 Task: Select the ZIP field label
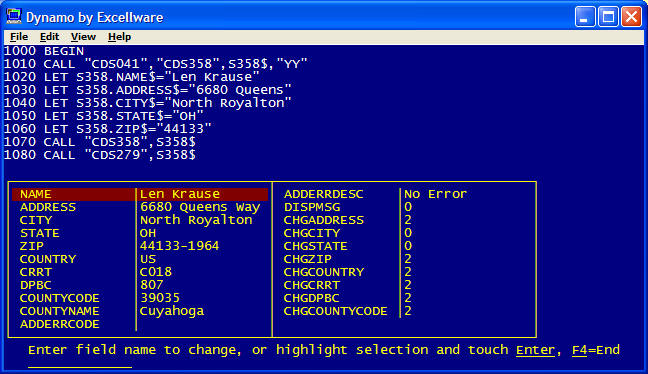(31, 246)
